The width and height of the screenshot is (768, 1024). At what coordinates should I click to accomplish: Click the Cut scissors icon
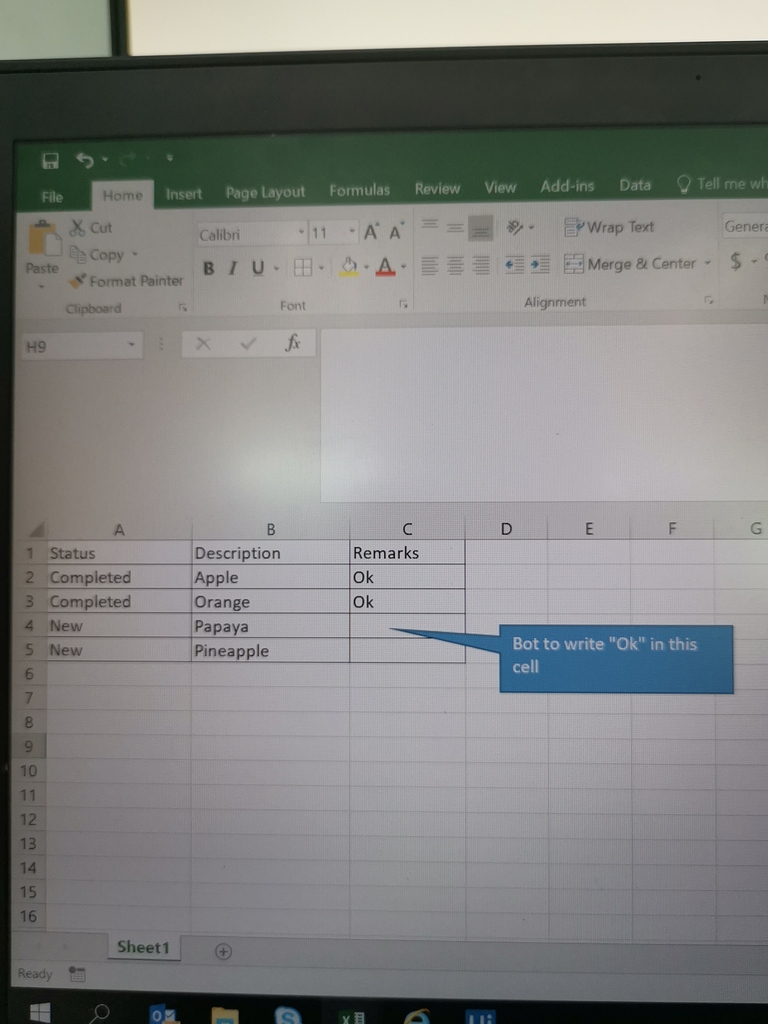coord(78,228)
